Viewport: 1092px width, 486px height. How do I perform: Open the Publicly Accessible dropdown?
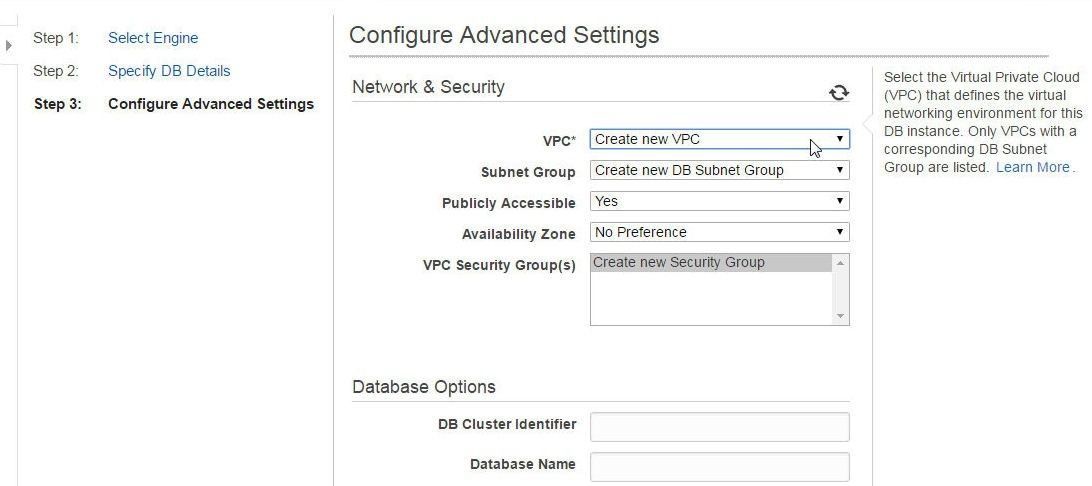[x=719, y=201]
